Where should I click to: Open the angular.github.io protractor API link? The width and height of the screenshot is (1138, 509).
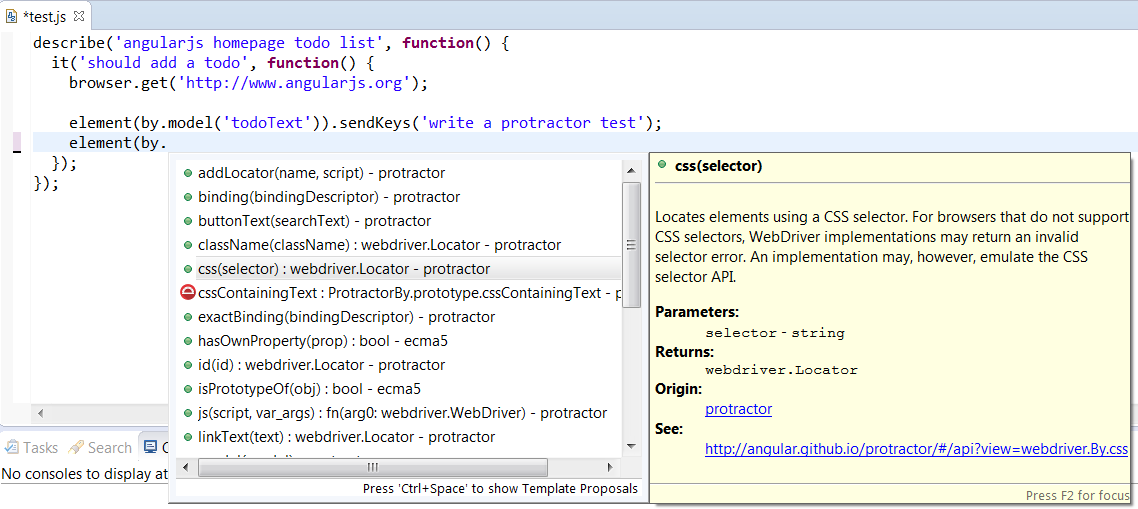[x=916, y=449]
